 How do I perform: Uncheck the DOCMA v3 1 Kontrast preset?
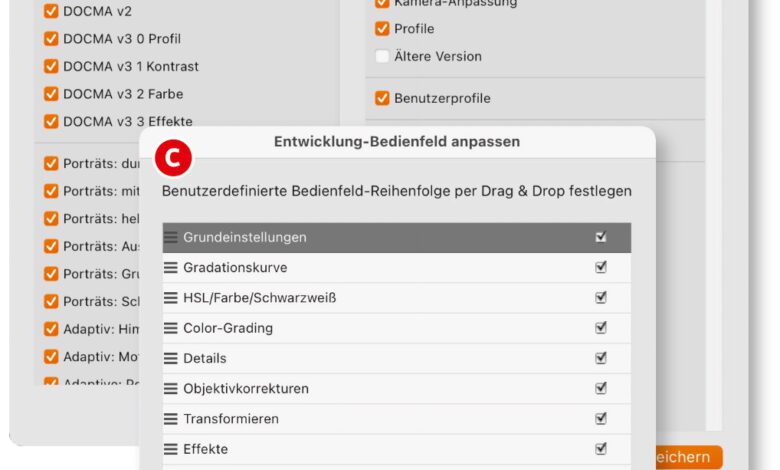click(x=51, y=67)
